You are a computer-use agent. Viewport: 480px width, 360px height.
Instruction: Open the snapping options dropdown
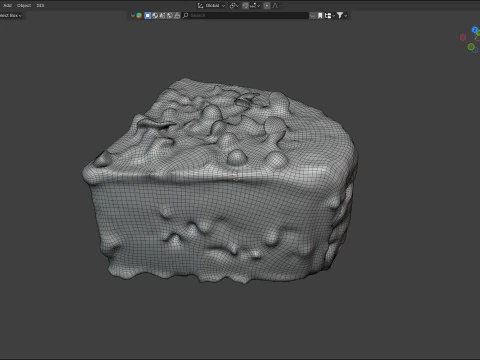point(254,5)
